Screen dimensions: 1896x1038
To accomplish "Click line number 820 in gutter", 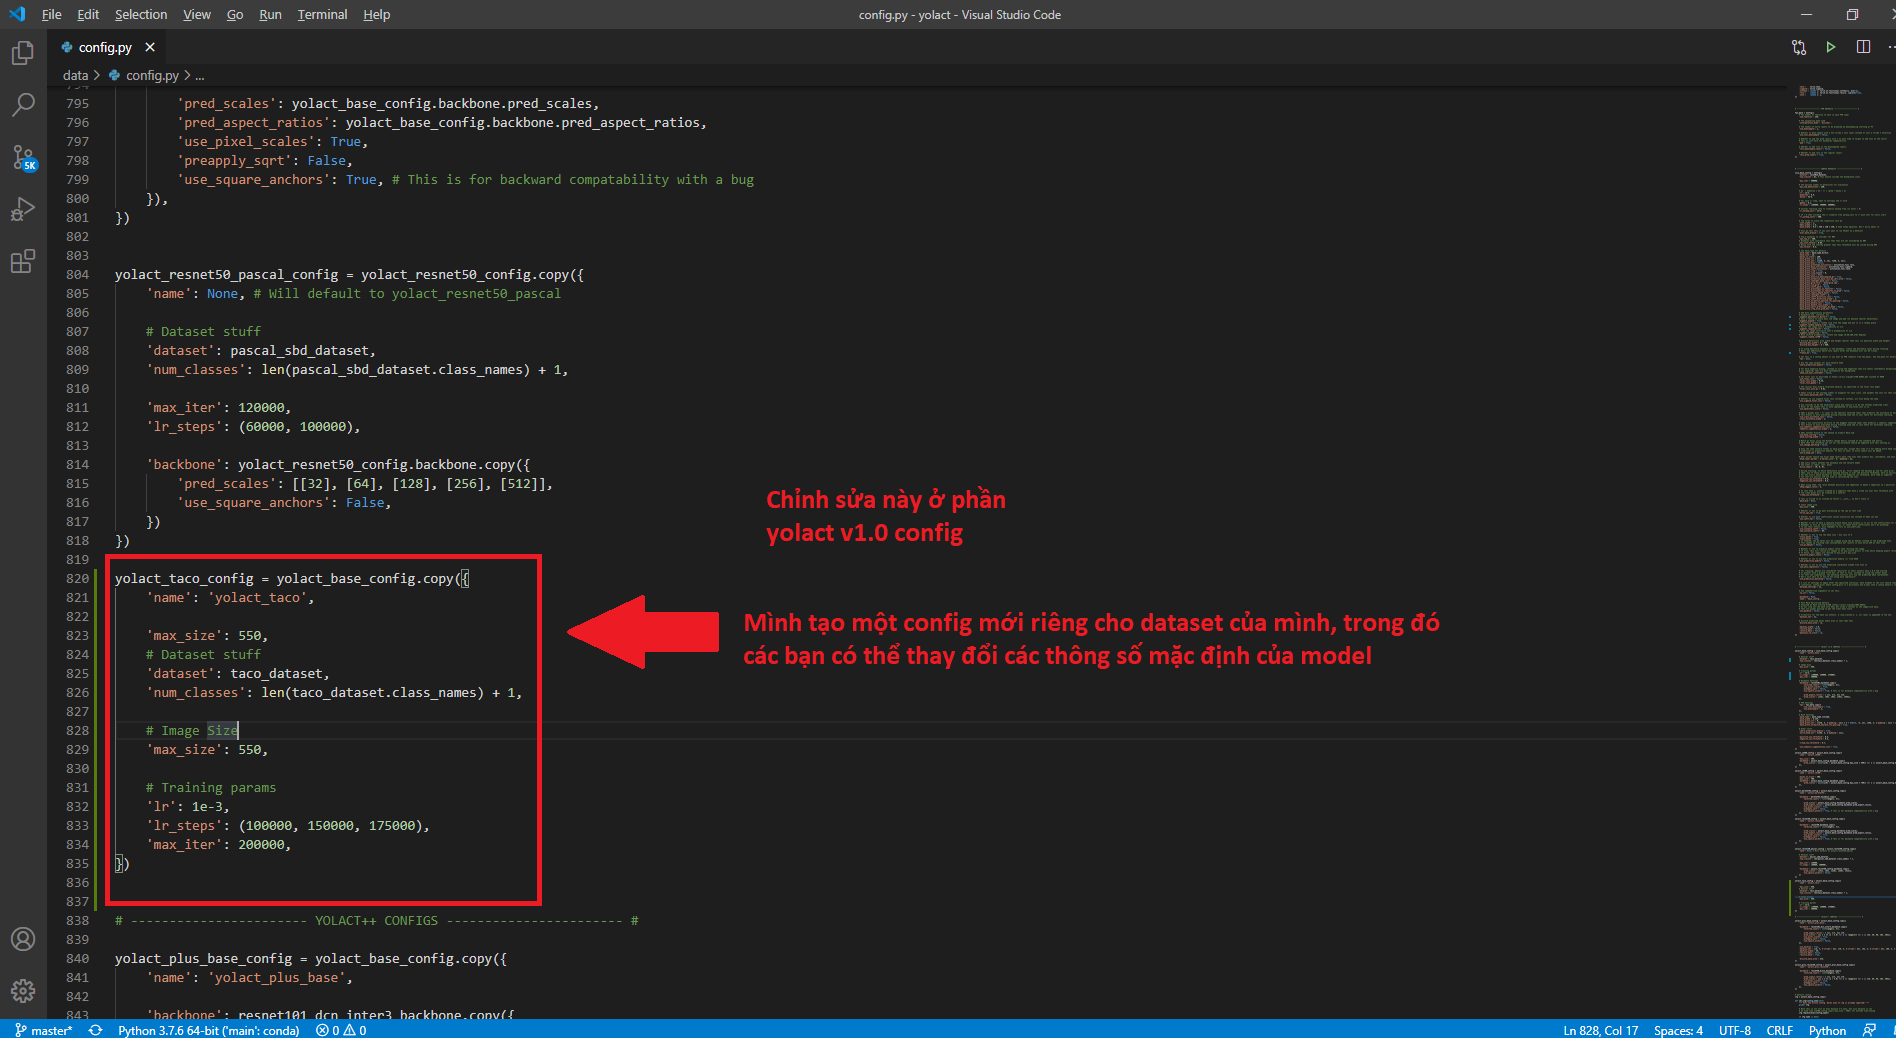I will [x=77, y=578].
